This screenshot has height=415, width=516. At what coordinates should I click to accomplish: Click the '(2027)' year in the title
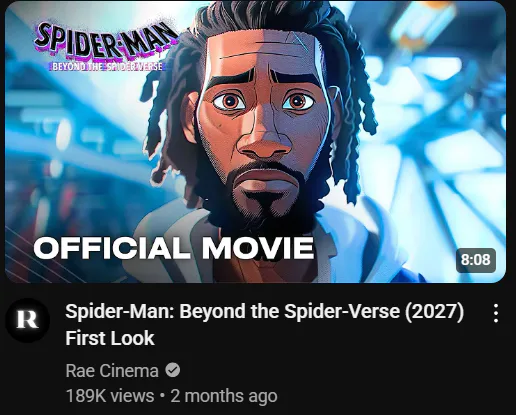pos(434,311)
